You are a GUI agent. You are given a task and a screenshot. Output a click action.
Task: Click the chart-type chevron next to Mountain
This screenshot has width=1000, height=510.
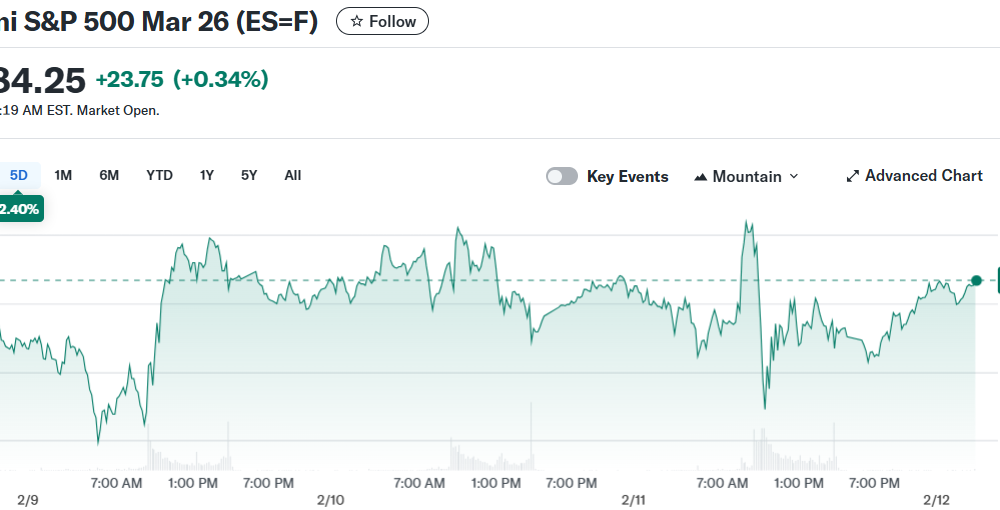(x=793, y=176)
